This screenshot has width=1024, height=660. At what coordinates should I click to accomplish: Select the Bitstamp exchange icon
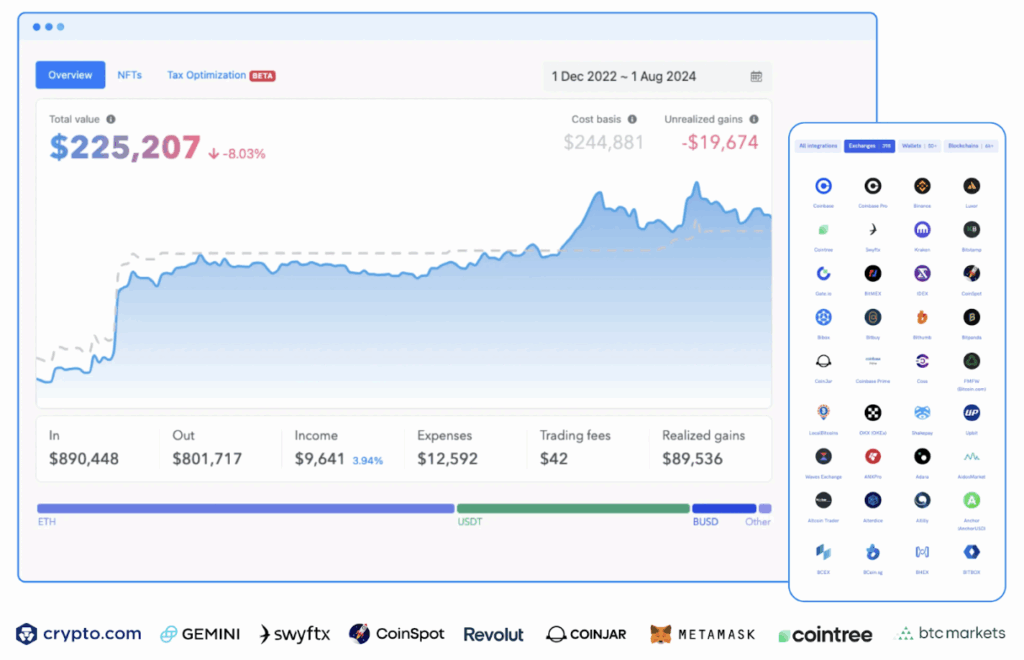pos(971,230)
